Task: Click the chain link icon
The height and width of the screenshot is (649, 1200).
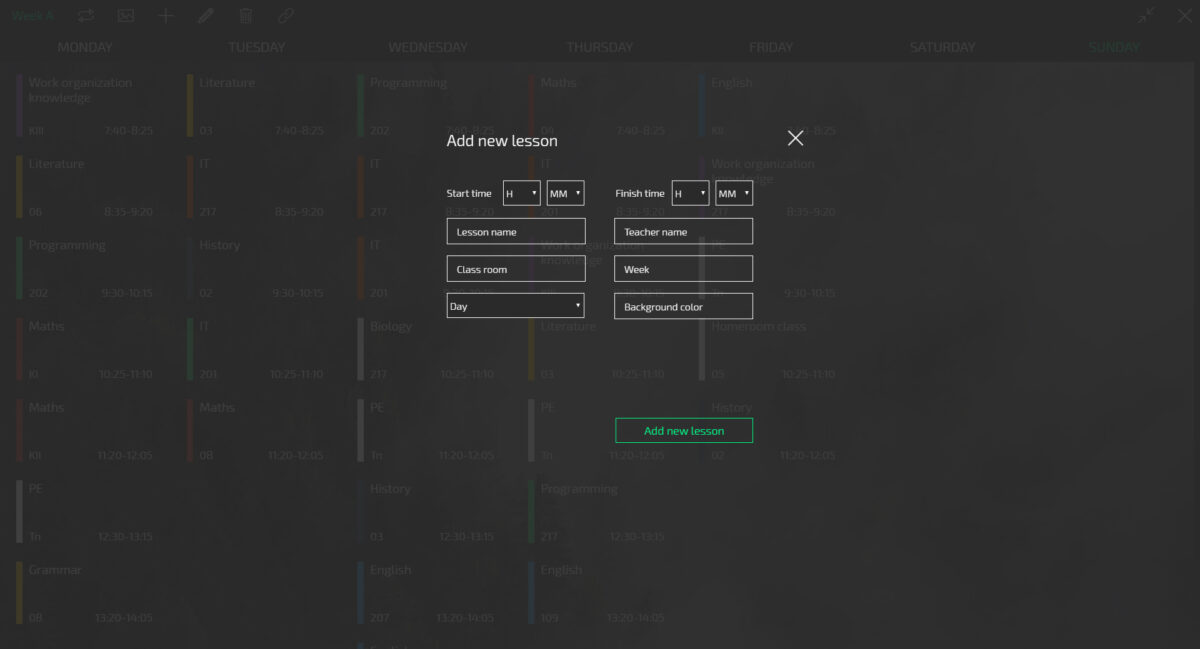Action: [x=286, y=16]
